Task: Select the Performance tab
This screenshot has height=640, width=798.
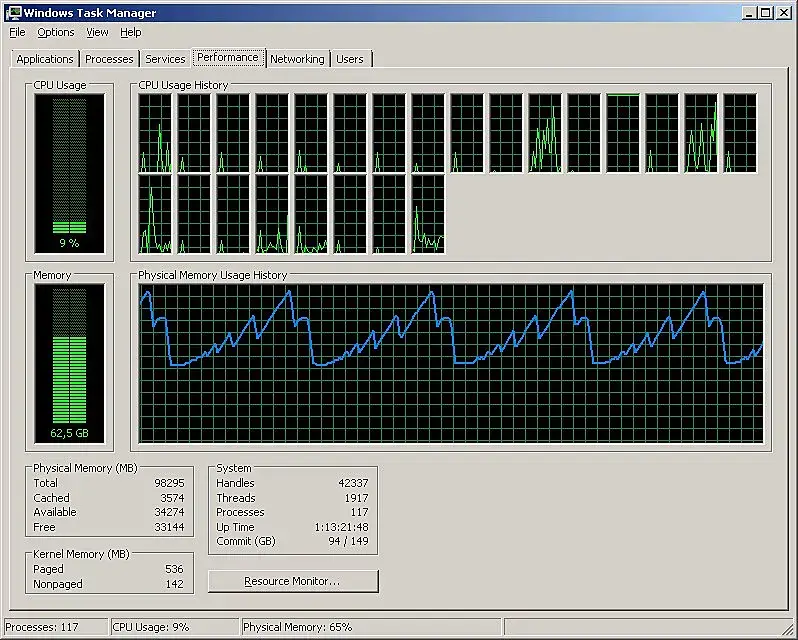Action: pyautogui.click(x=228, y=57)
